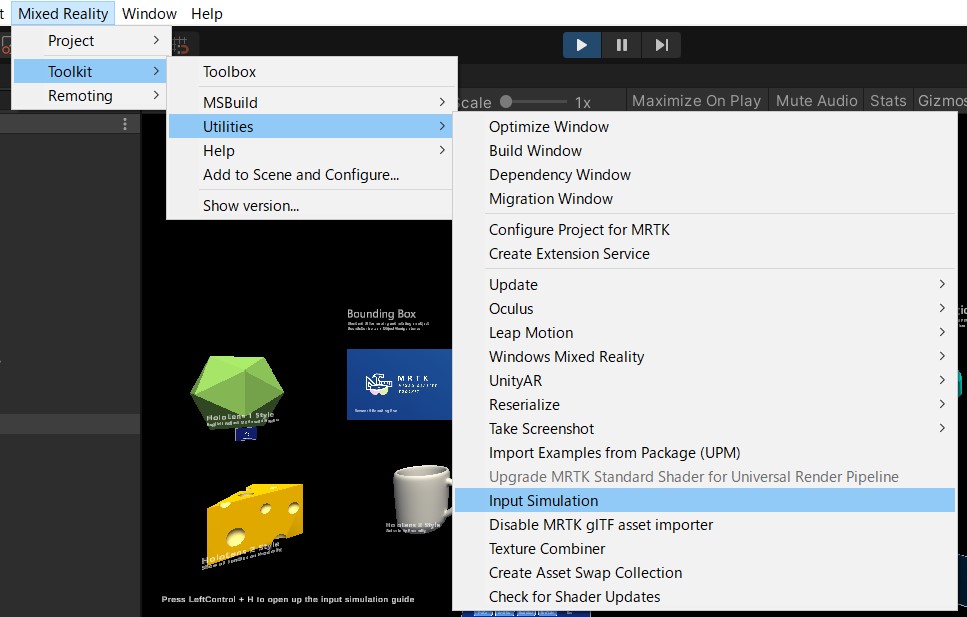Viewport: 967px width, 617px height.
Task: Expand the Project submenu
Action: click(89, 41)
